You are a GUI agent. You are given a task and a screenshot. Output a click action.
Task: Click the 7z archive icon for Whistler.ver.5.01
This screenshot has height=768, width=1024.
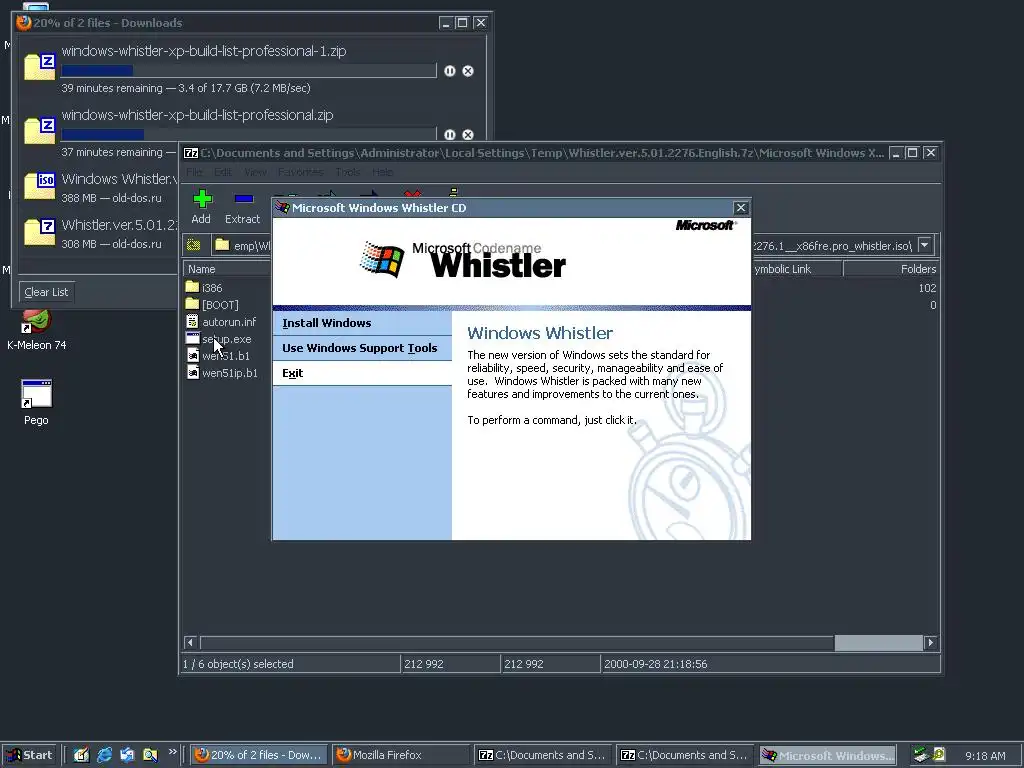40,232
